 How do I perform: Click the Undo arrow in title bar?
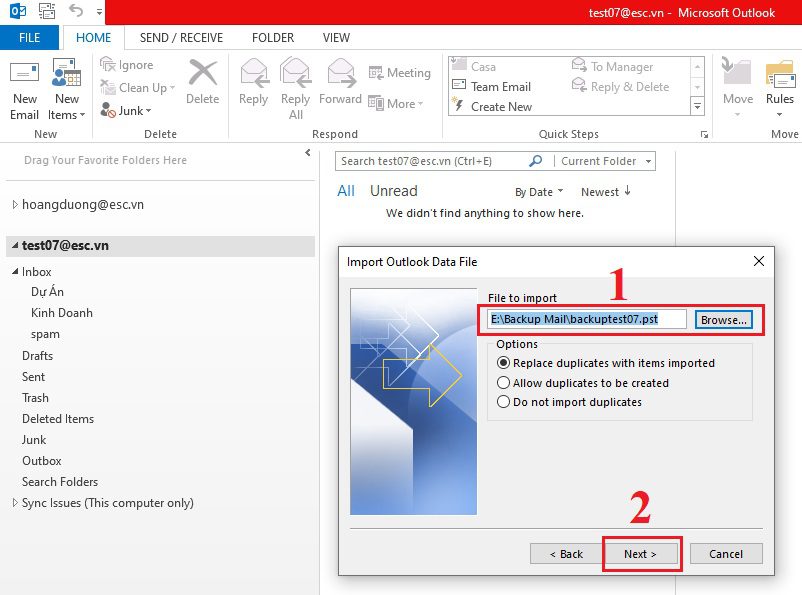(76, 11)
